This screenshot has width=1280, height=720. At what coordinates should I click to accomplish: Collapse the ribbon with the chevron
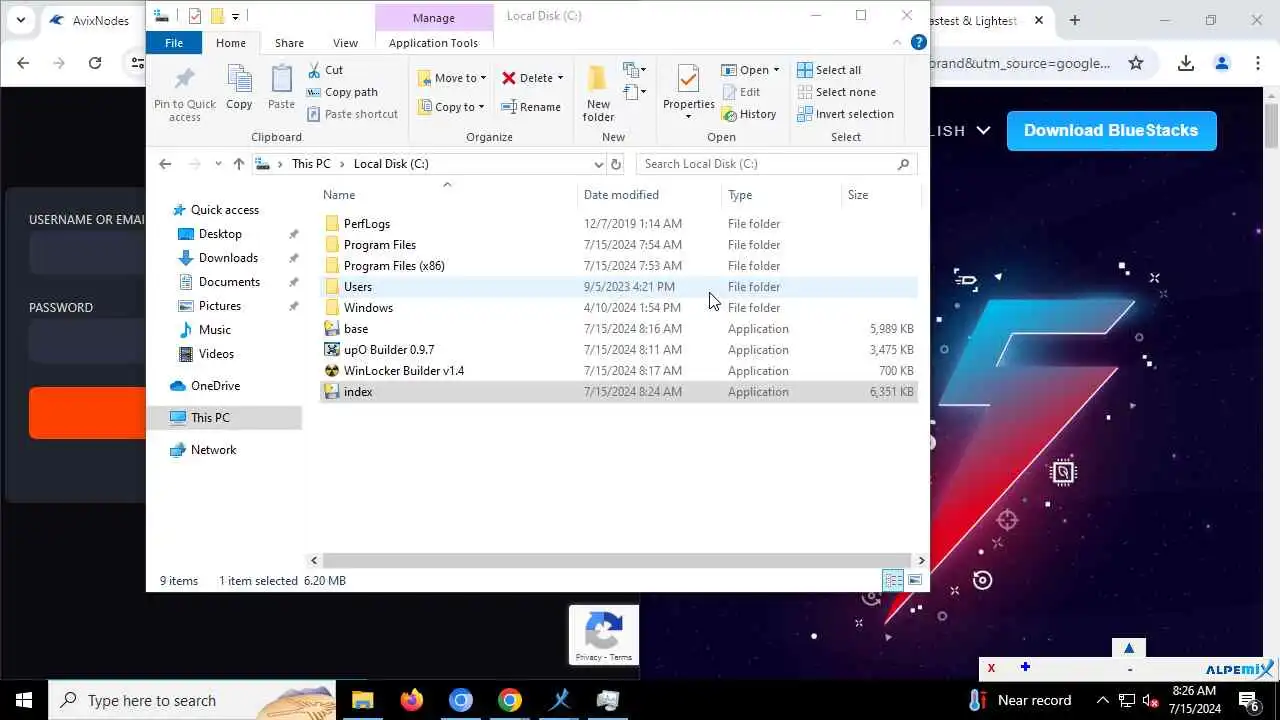897,43
